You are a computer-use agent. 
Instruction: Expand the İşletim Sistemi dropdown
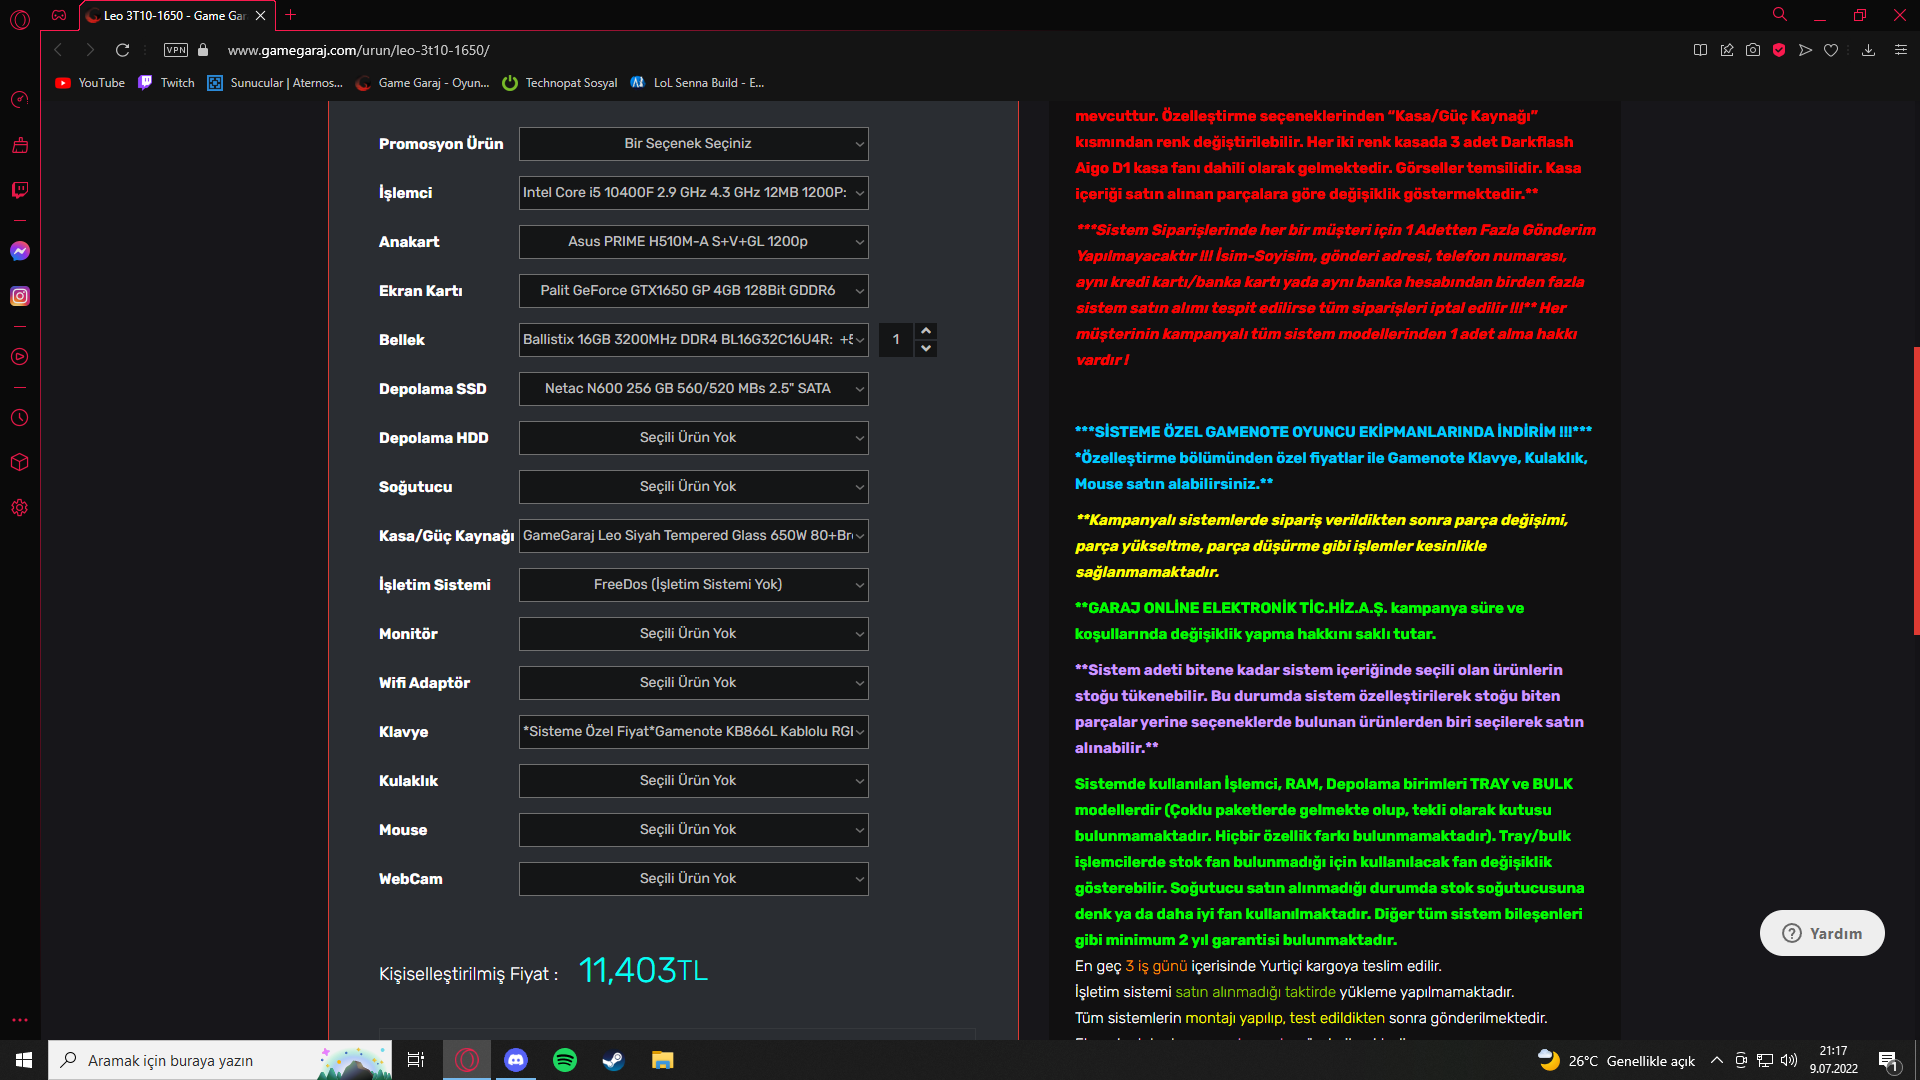[x=693, y=585]
